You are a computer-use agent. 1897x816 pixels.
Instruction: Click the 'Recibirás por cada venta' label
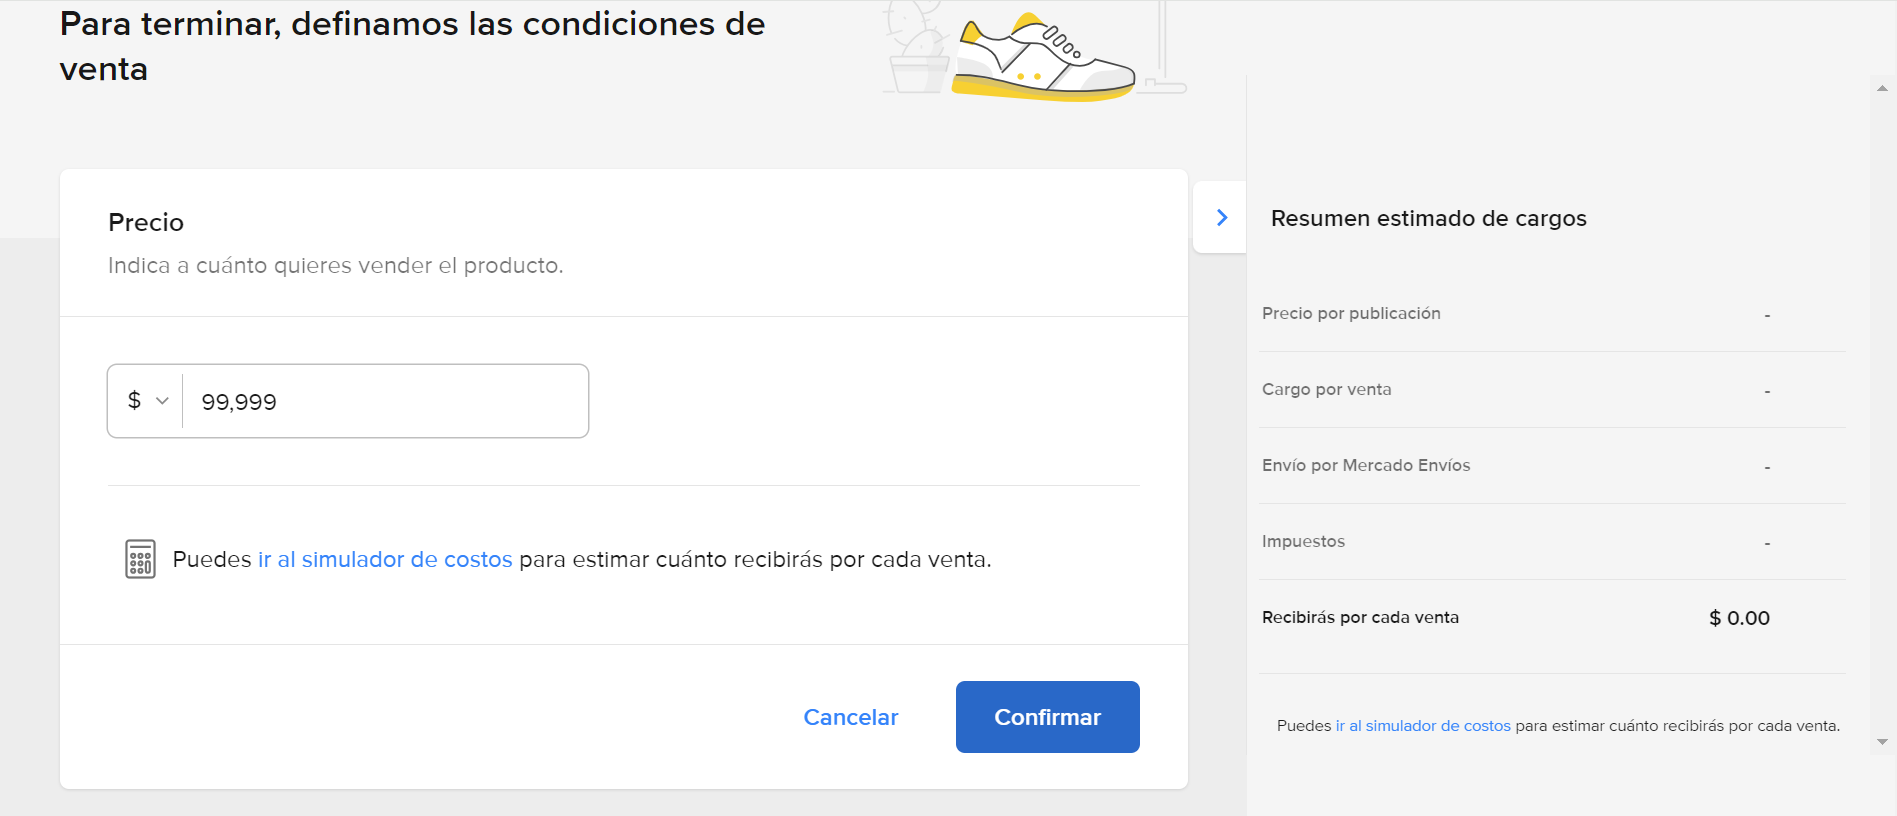[x=1360, y=617]
